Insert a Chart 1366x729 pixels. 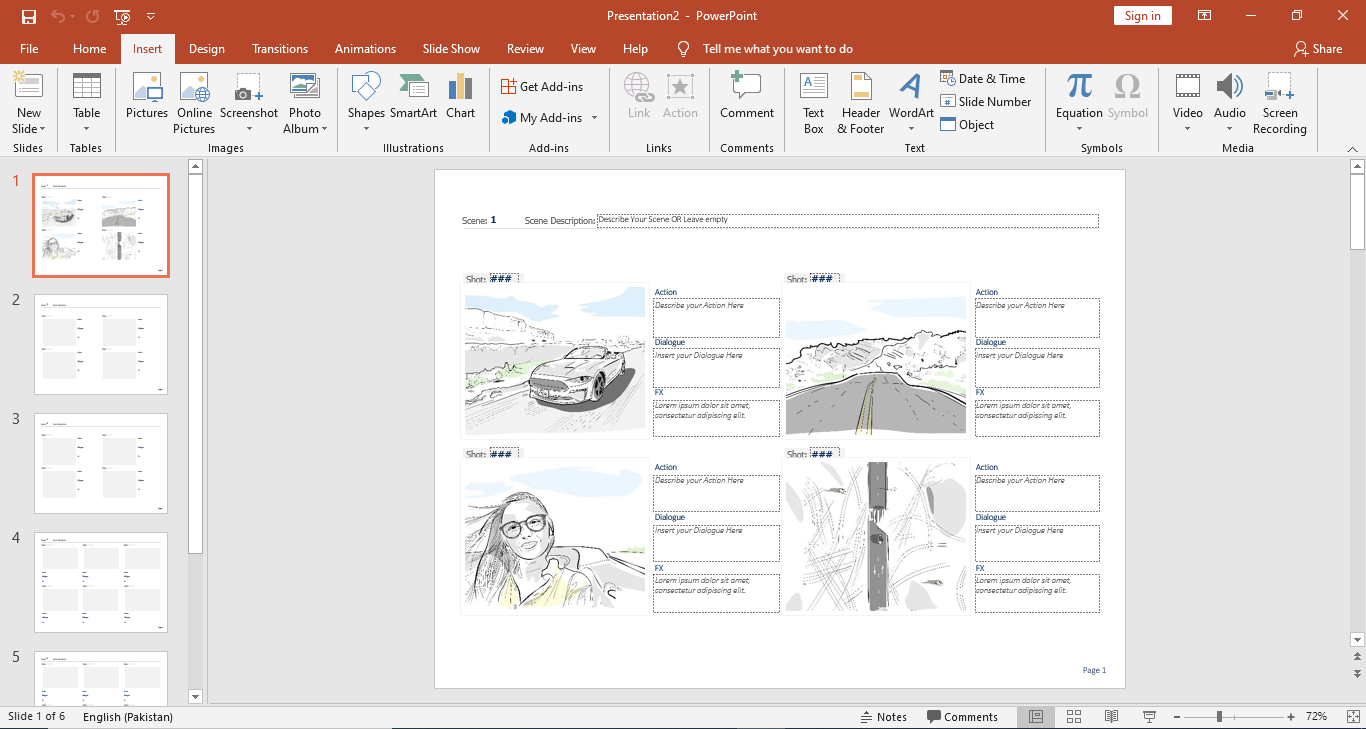(x=460, y=97)
